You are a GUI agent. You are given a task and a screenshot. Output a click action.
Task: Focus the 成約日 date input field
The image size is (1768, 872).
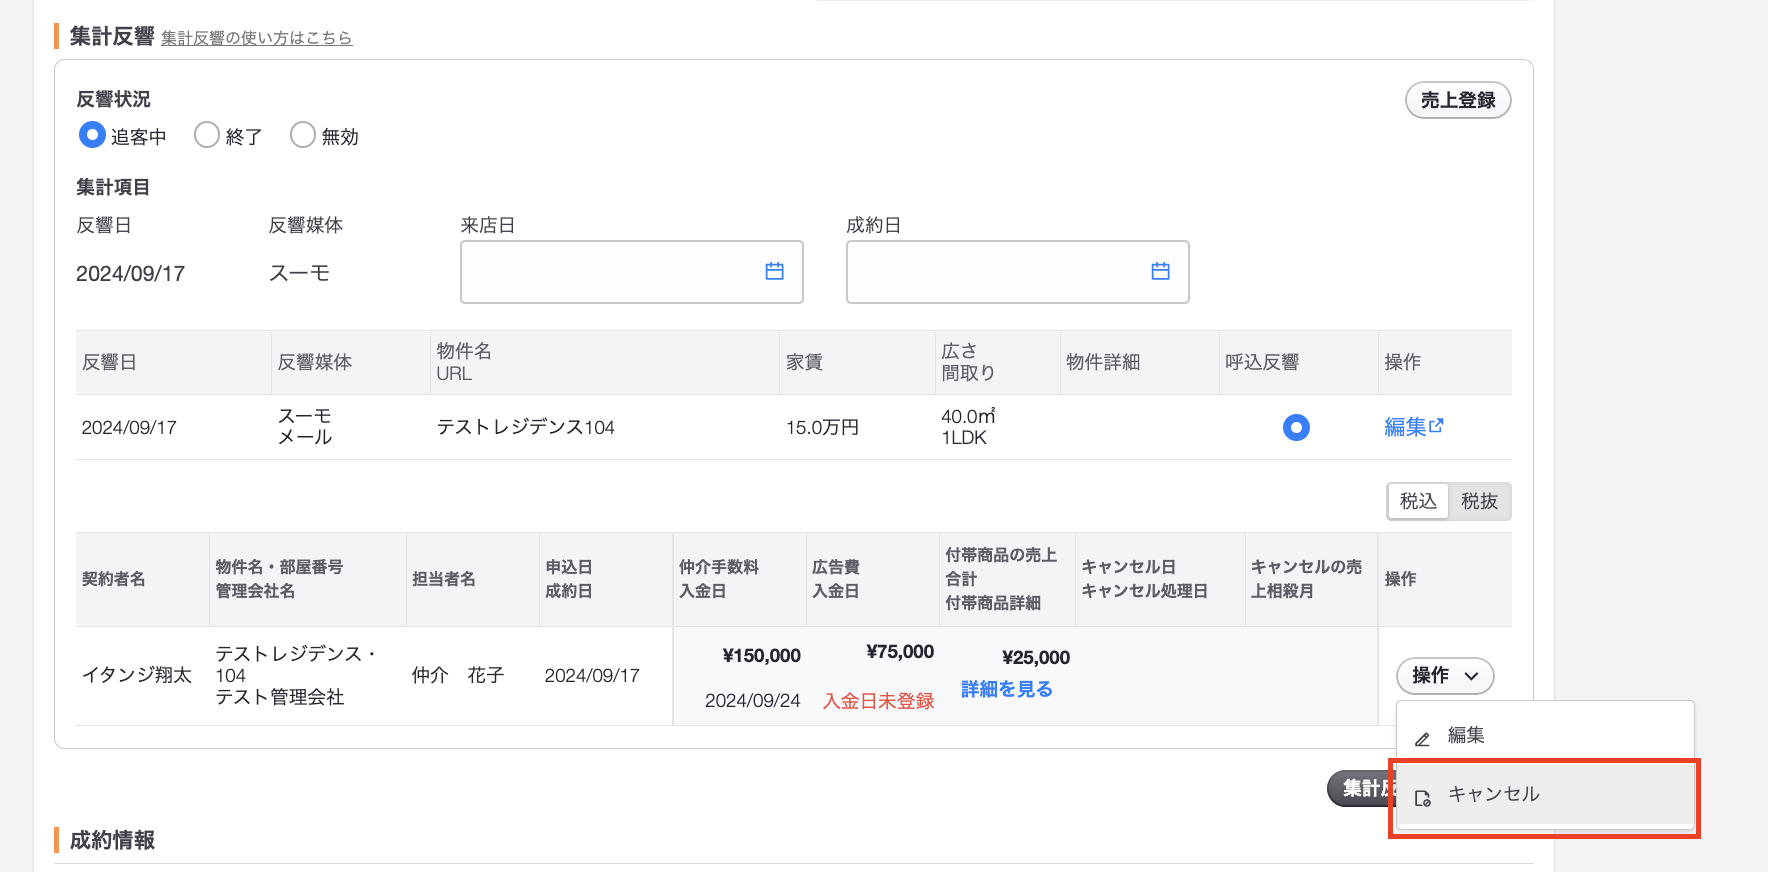pos(1018,272)
